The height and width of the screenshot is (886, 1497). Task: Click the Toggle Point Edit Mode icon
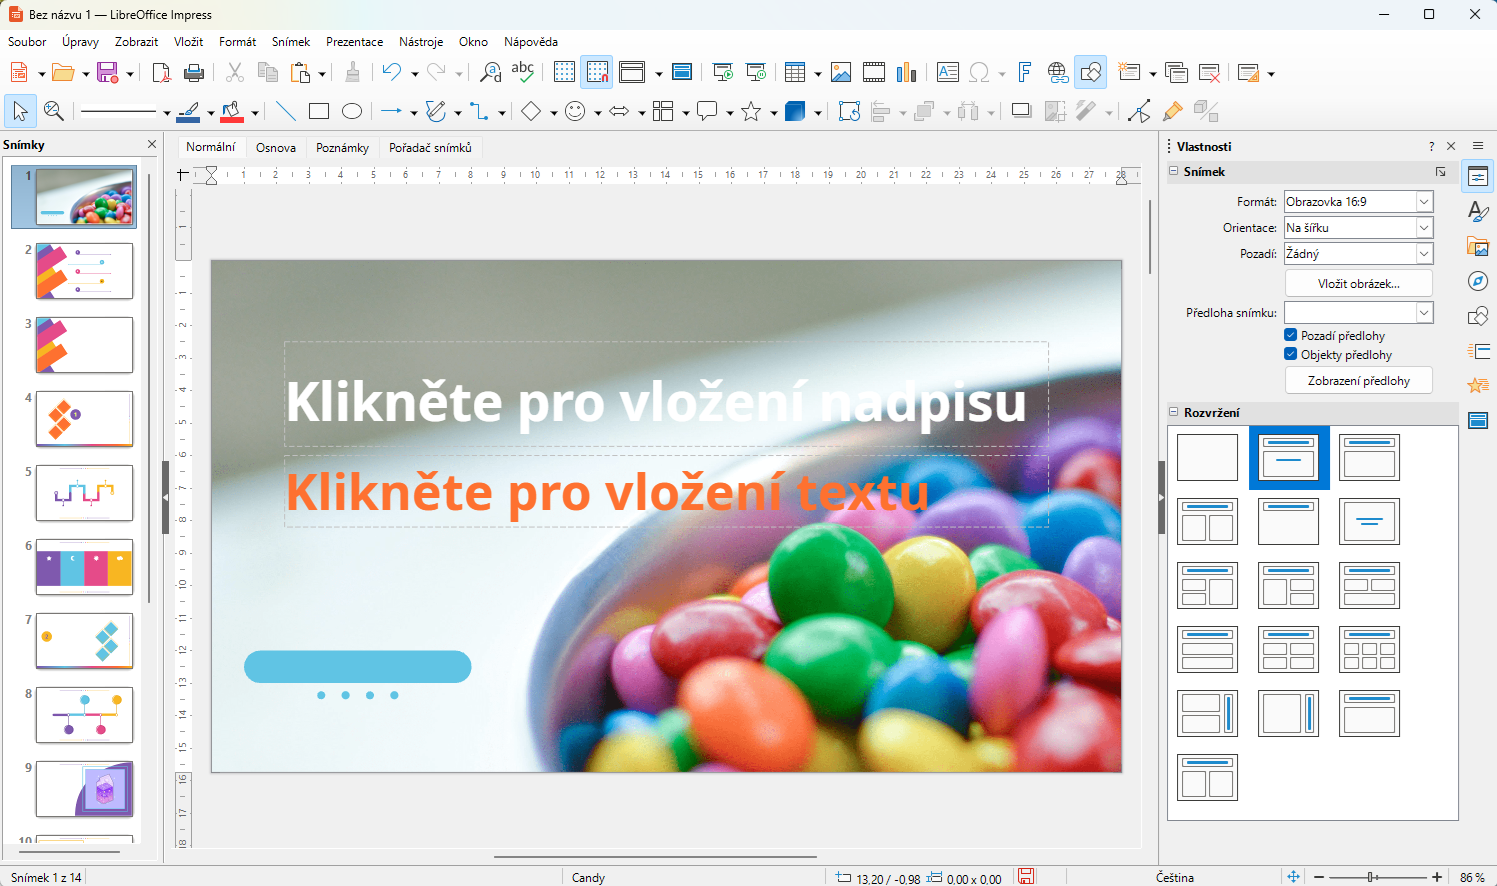(x=1138, y=111)
